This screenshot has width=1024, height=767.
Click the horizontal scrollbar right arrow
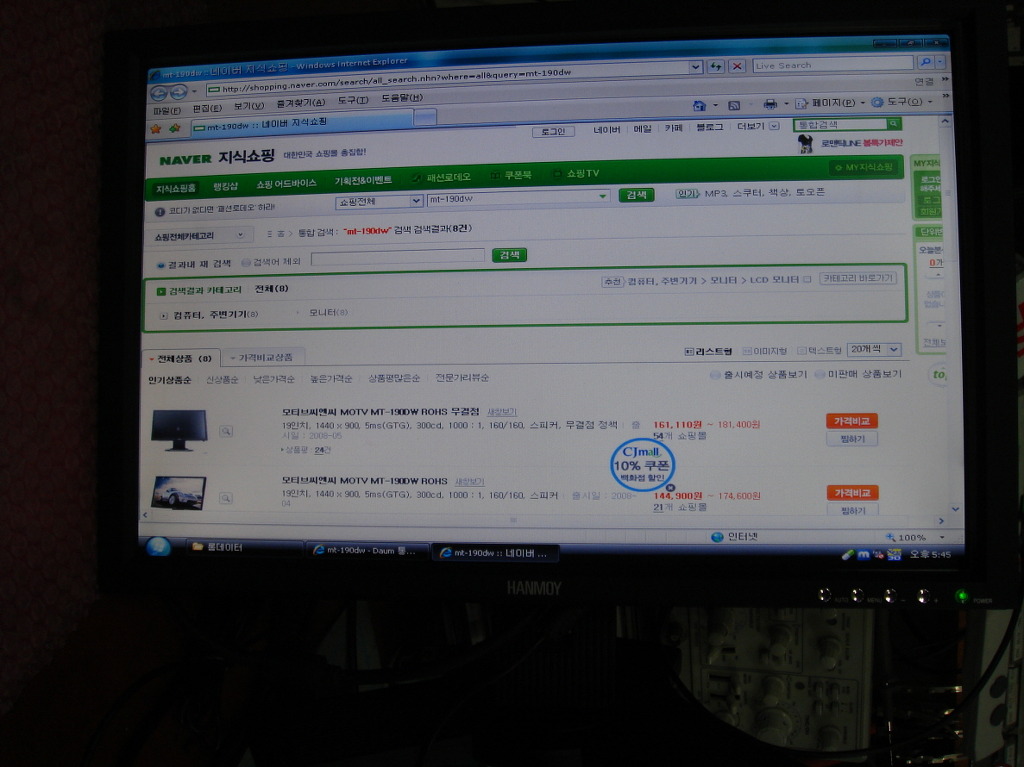[x=941, y=521]
